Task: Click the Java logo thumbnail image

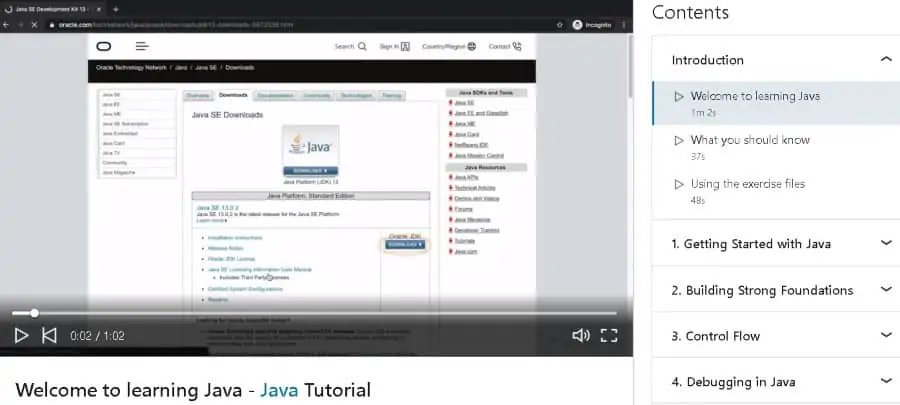Action: [311, 146]
